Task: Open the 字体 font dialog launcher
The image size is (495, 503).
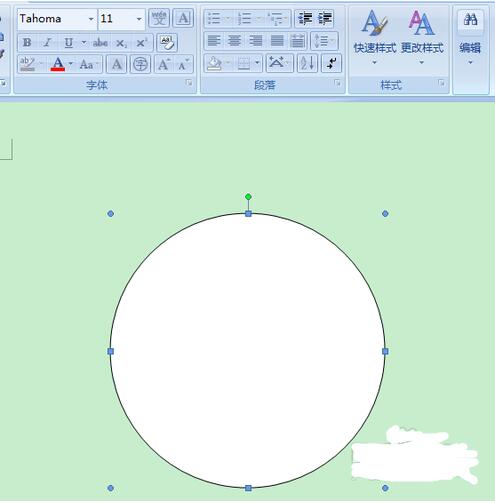Action: click(189, 83)
